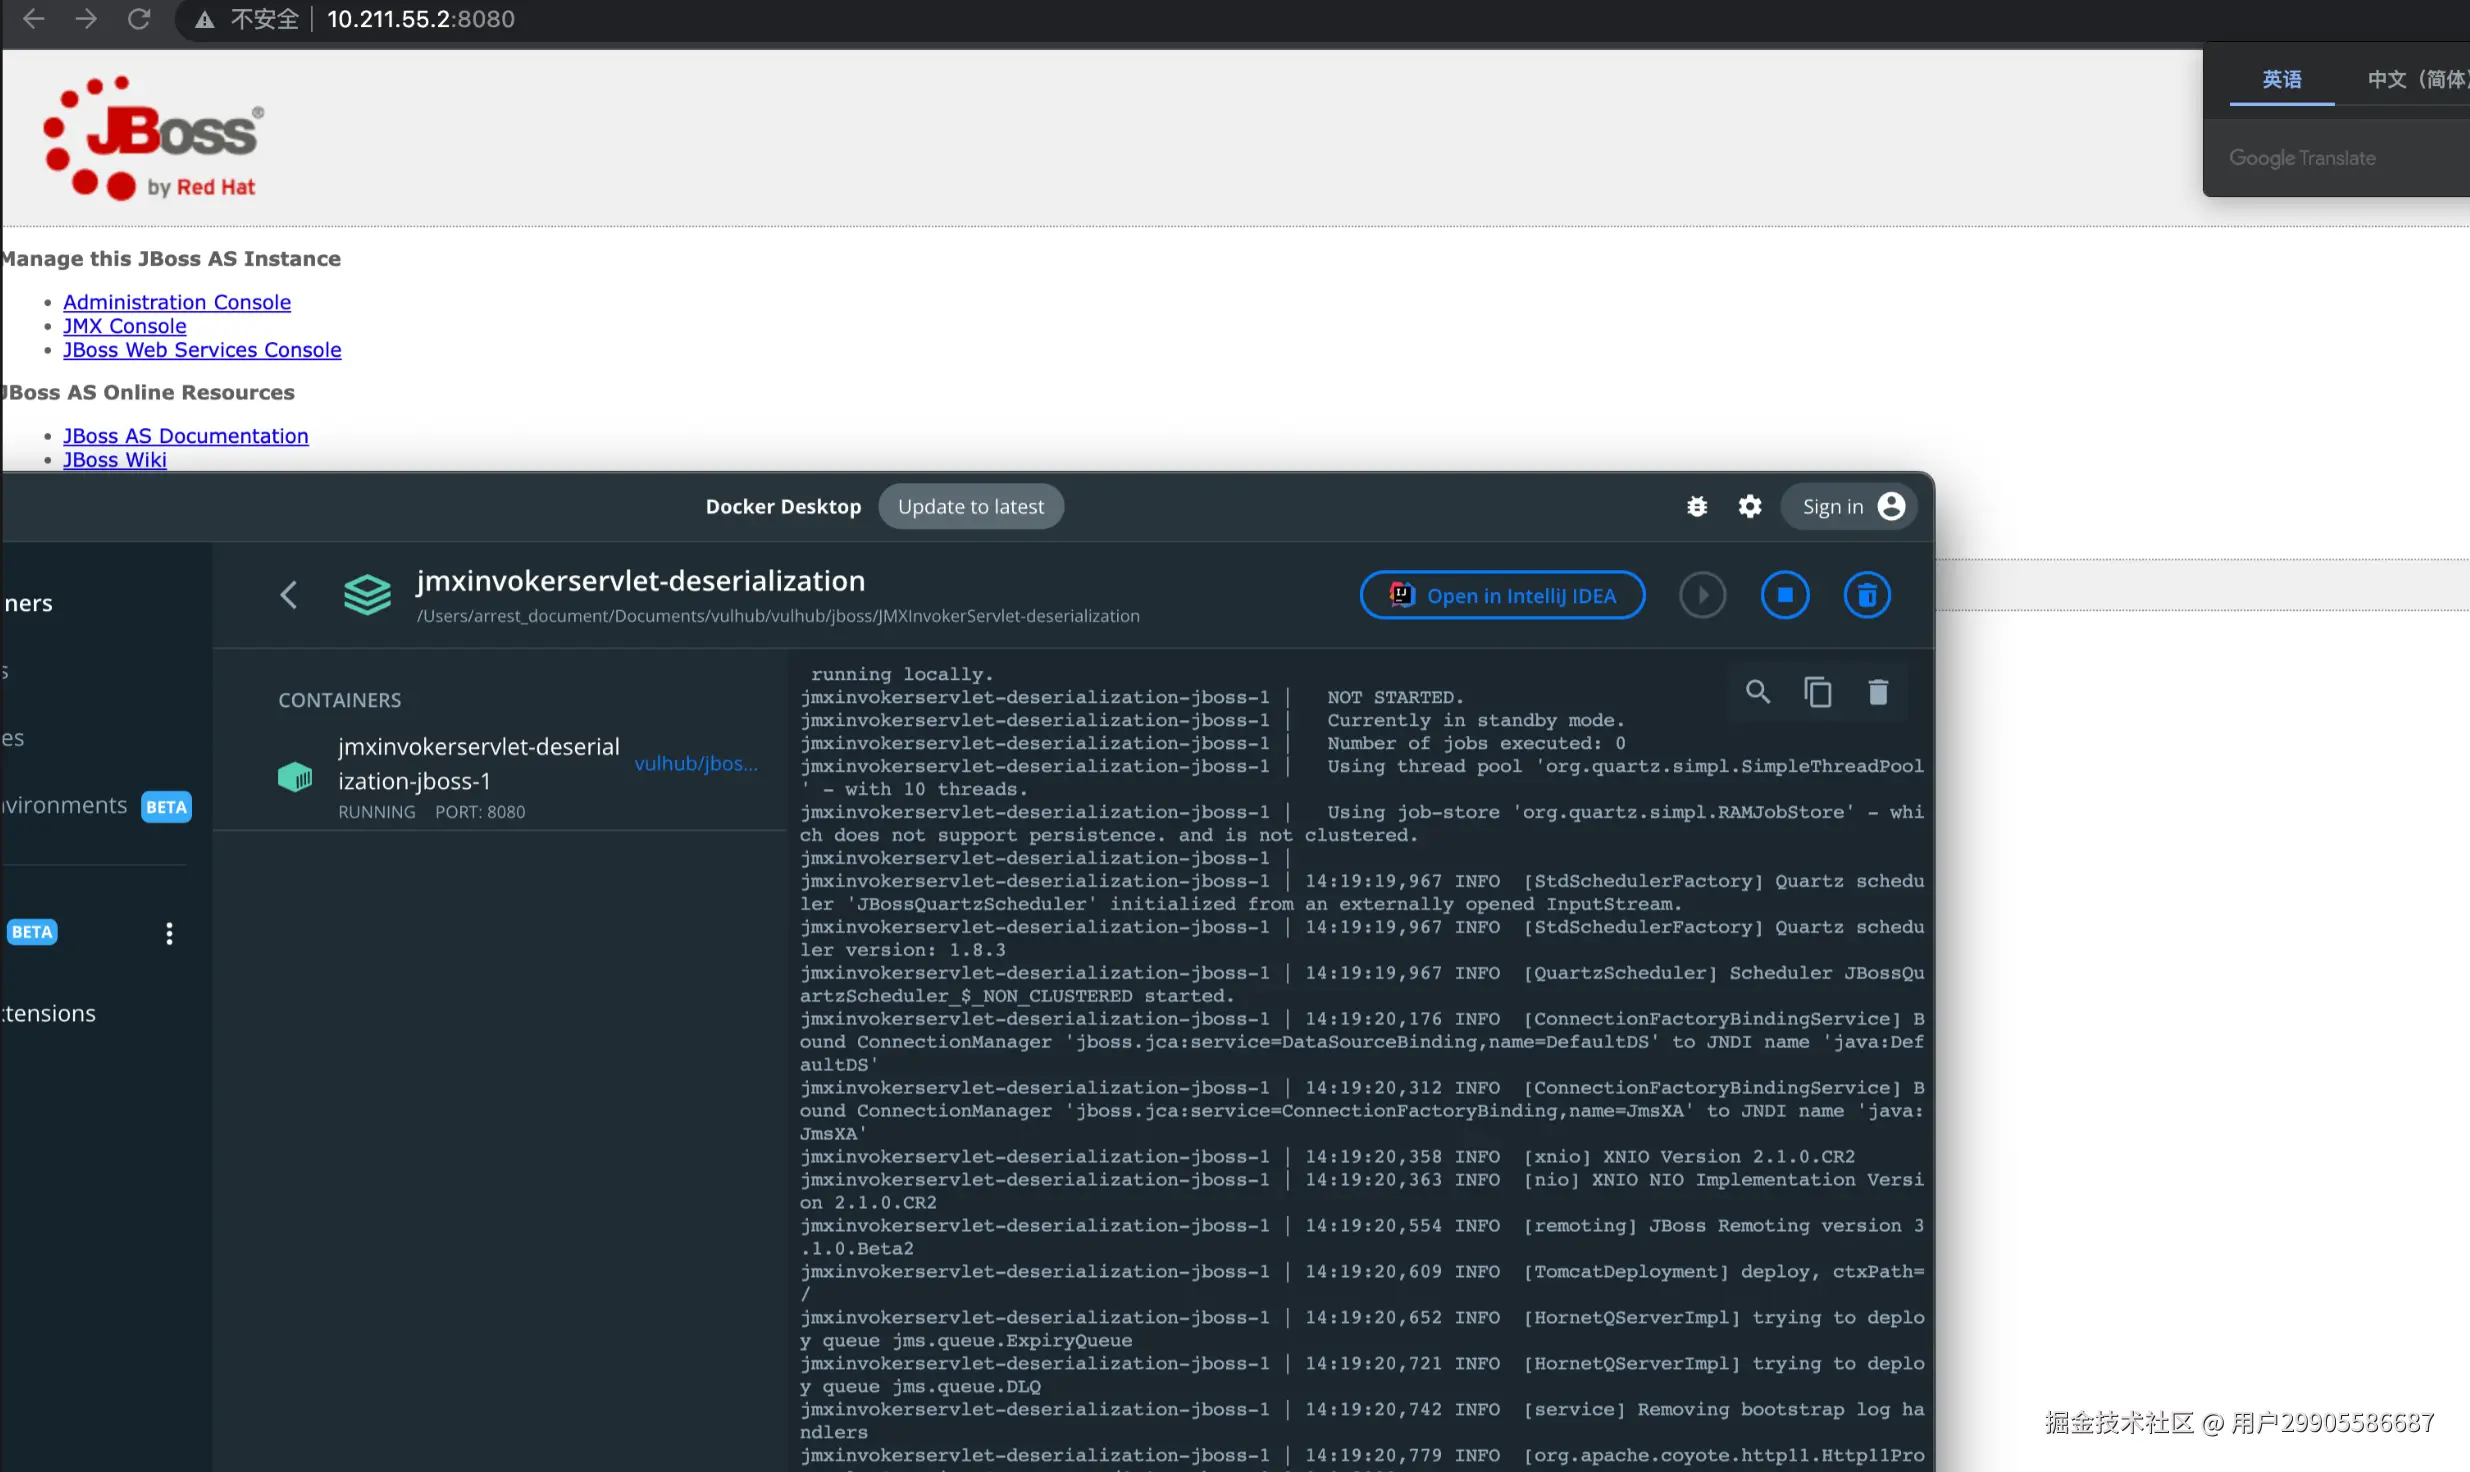2470x1472 pixels.
Task: Click the Environments BETA badge
Action: point(166,807)
